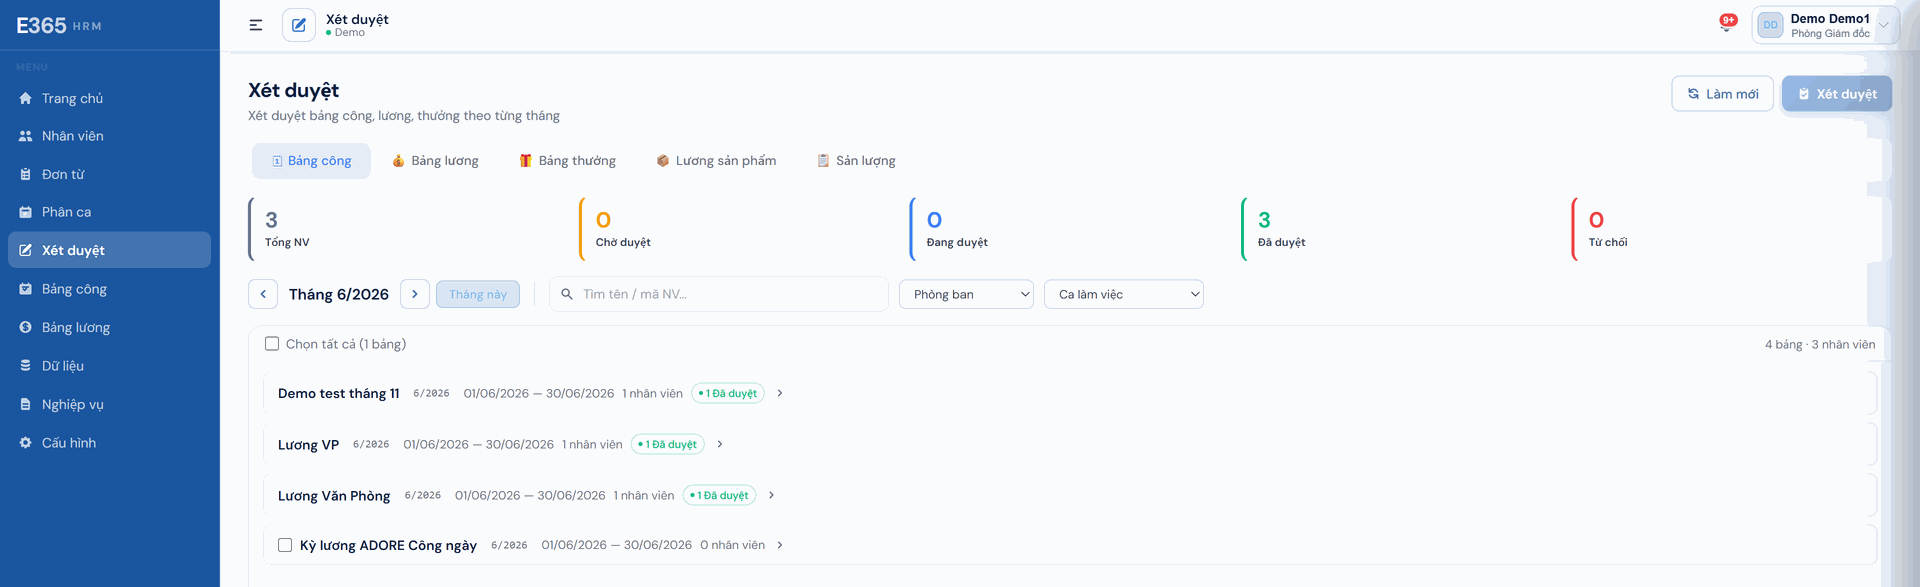Open Nhân viên in sidebar

110,136
